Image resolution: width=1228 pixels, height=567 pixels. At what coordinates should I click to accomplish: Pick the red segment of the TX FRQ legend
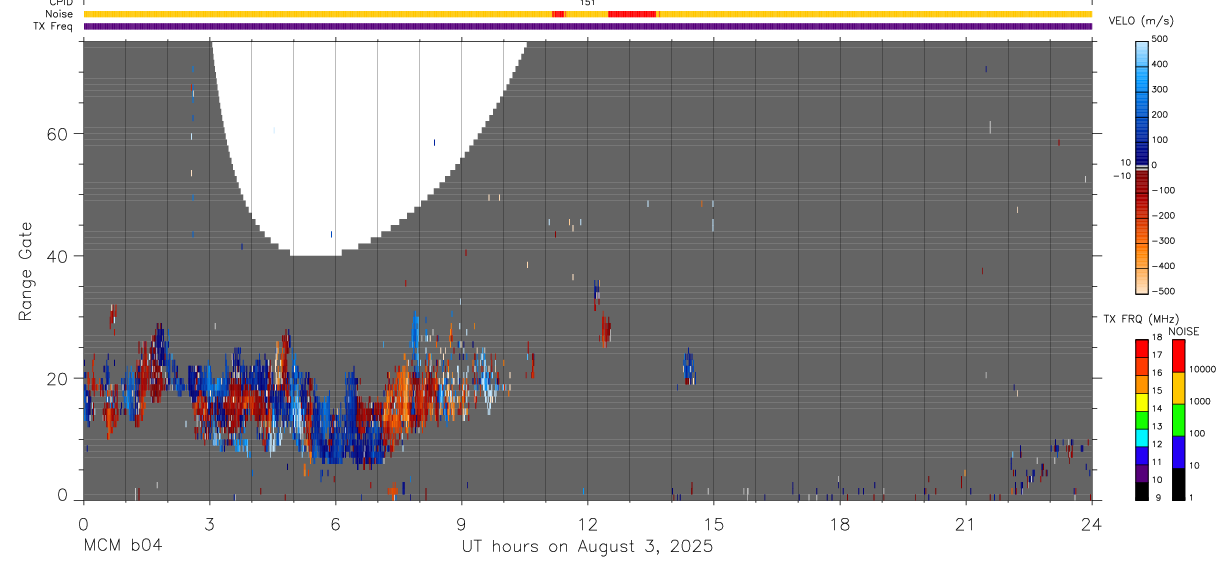tap(1142, 349)
